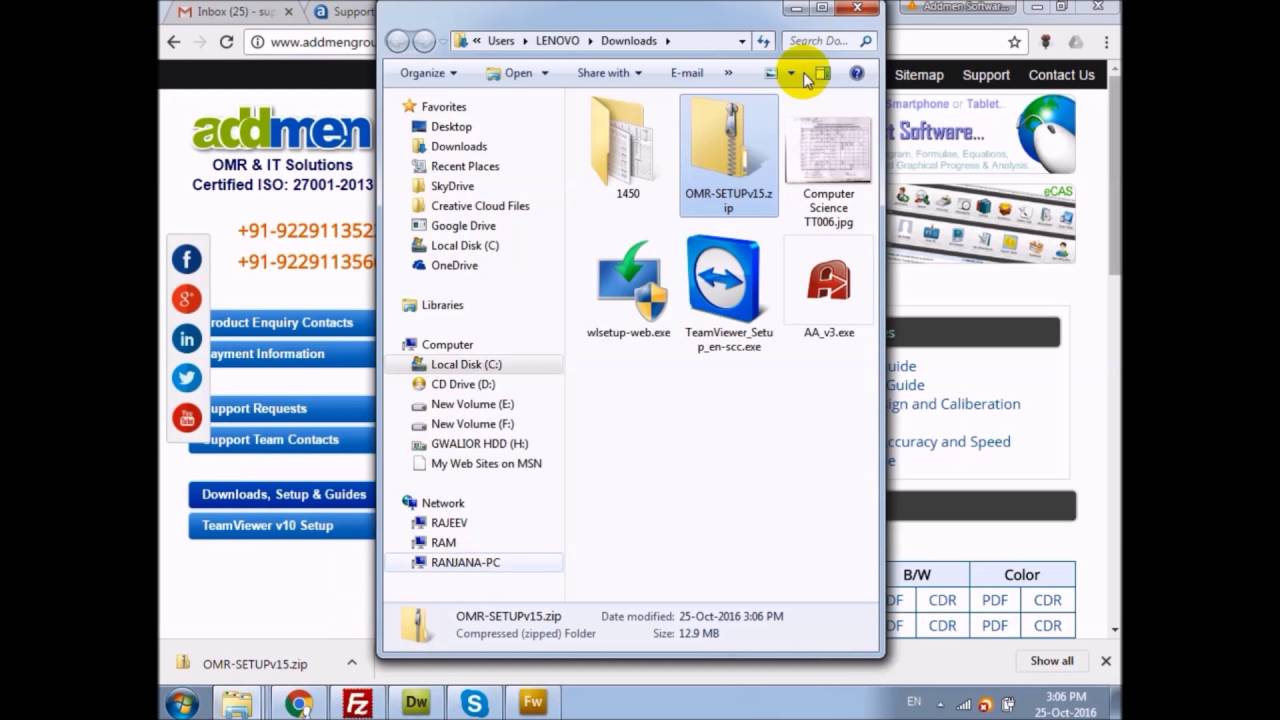Refresh the Downloads folder address bar
1280x720 pixels.
click(764, 41)
